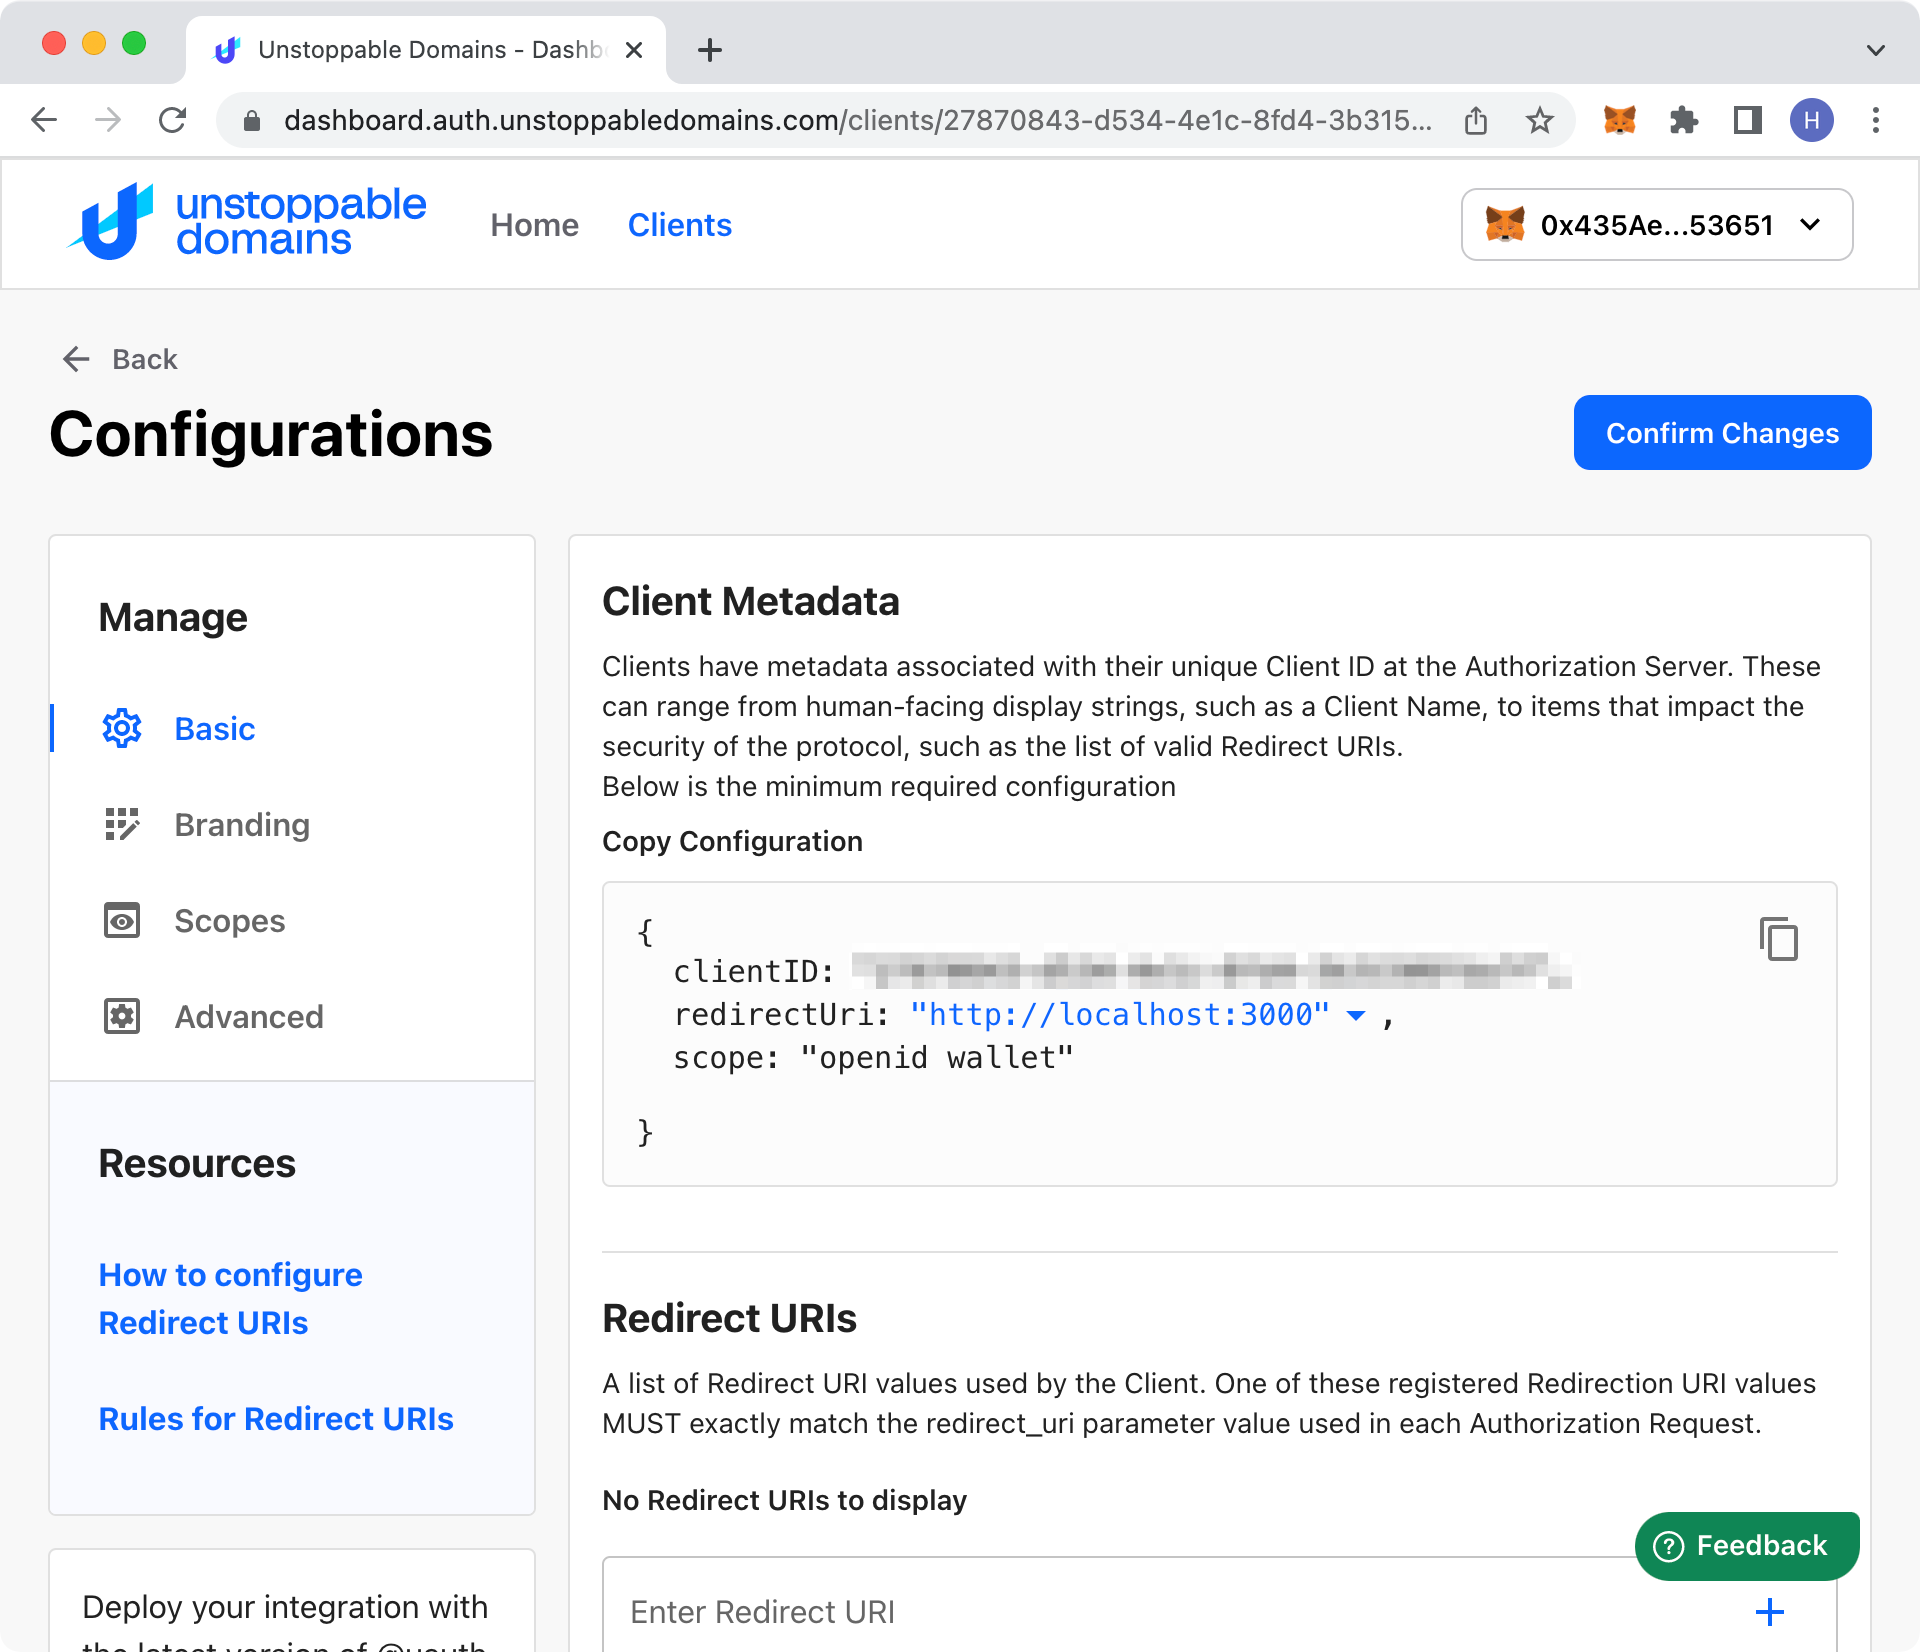Click the browser forward arrow

click(x=107, y=120)
